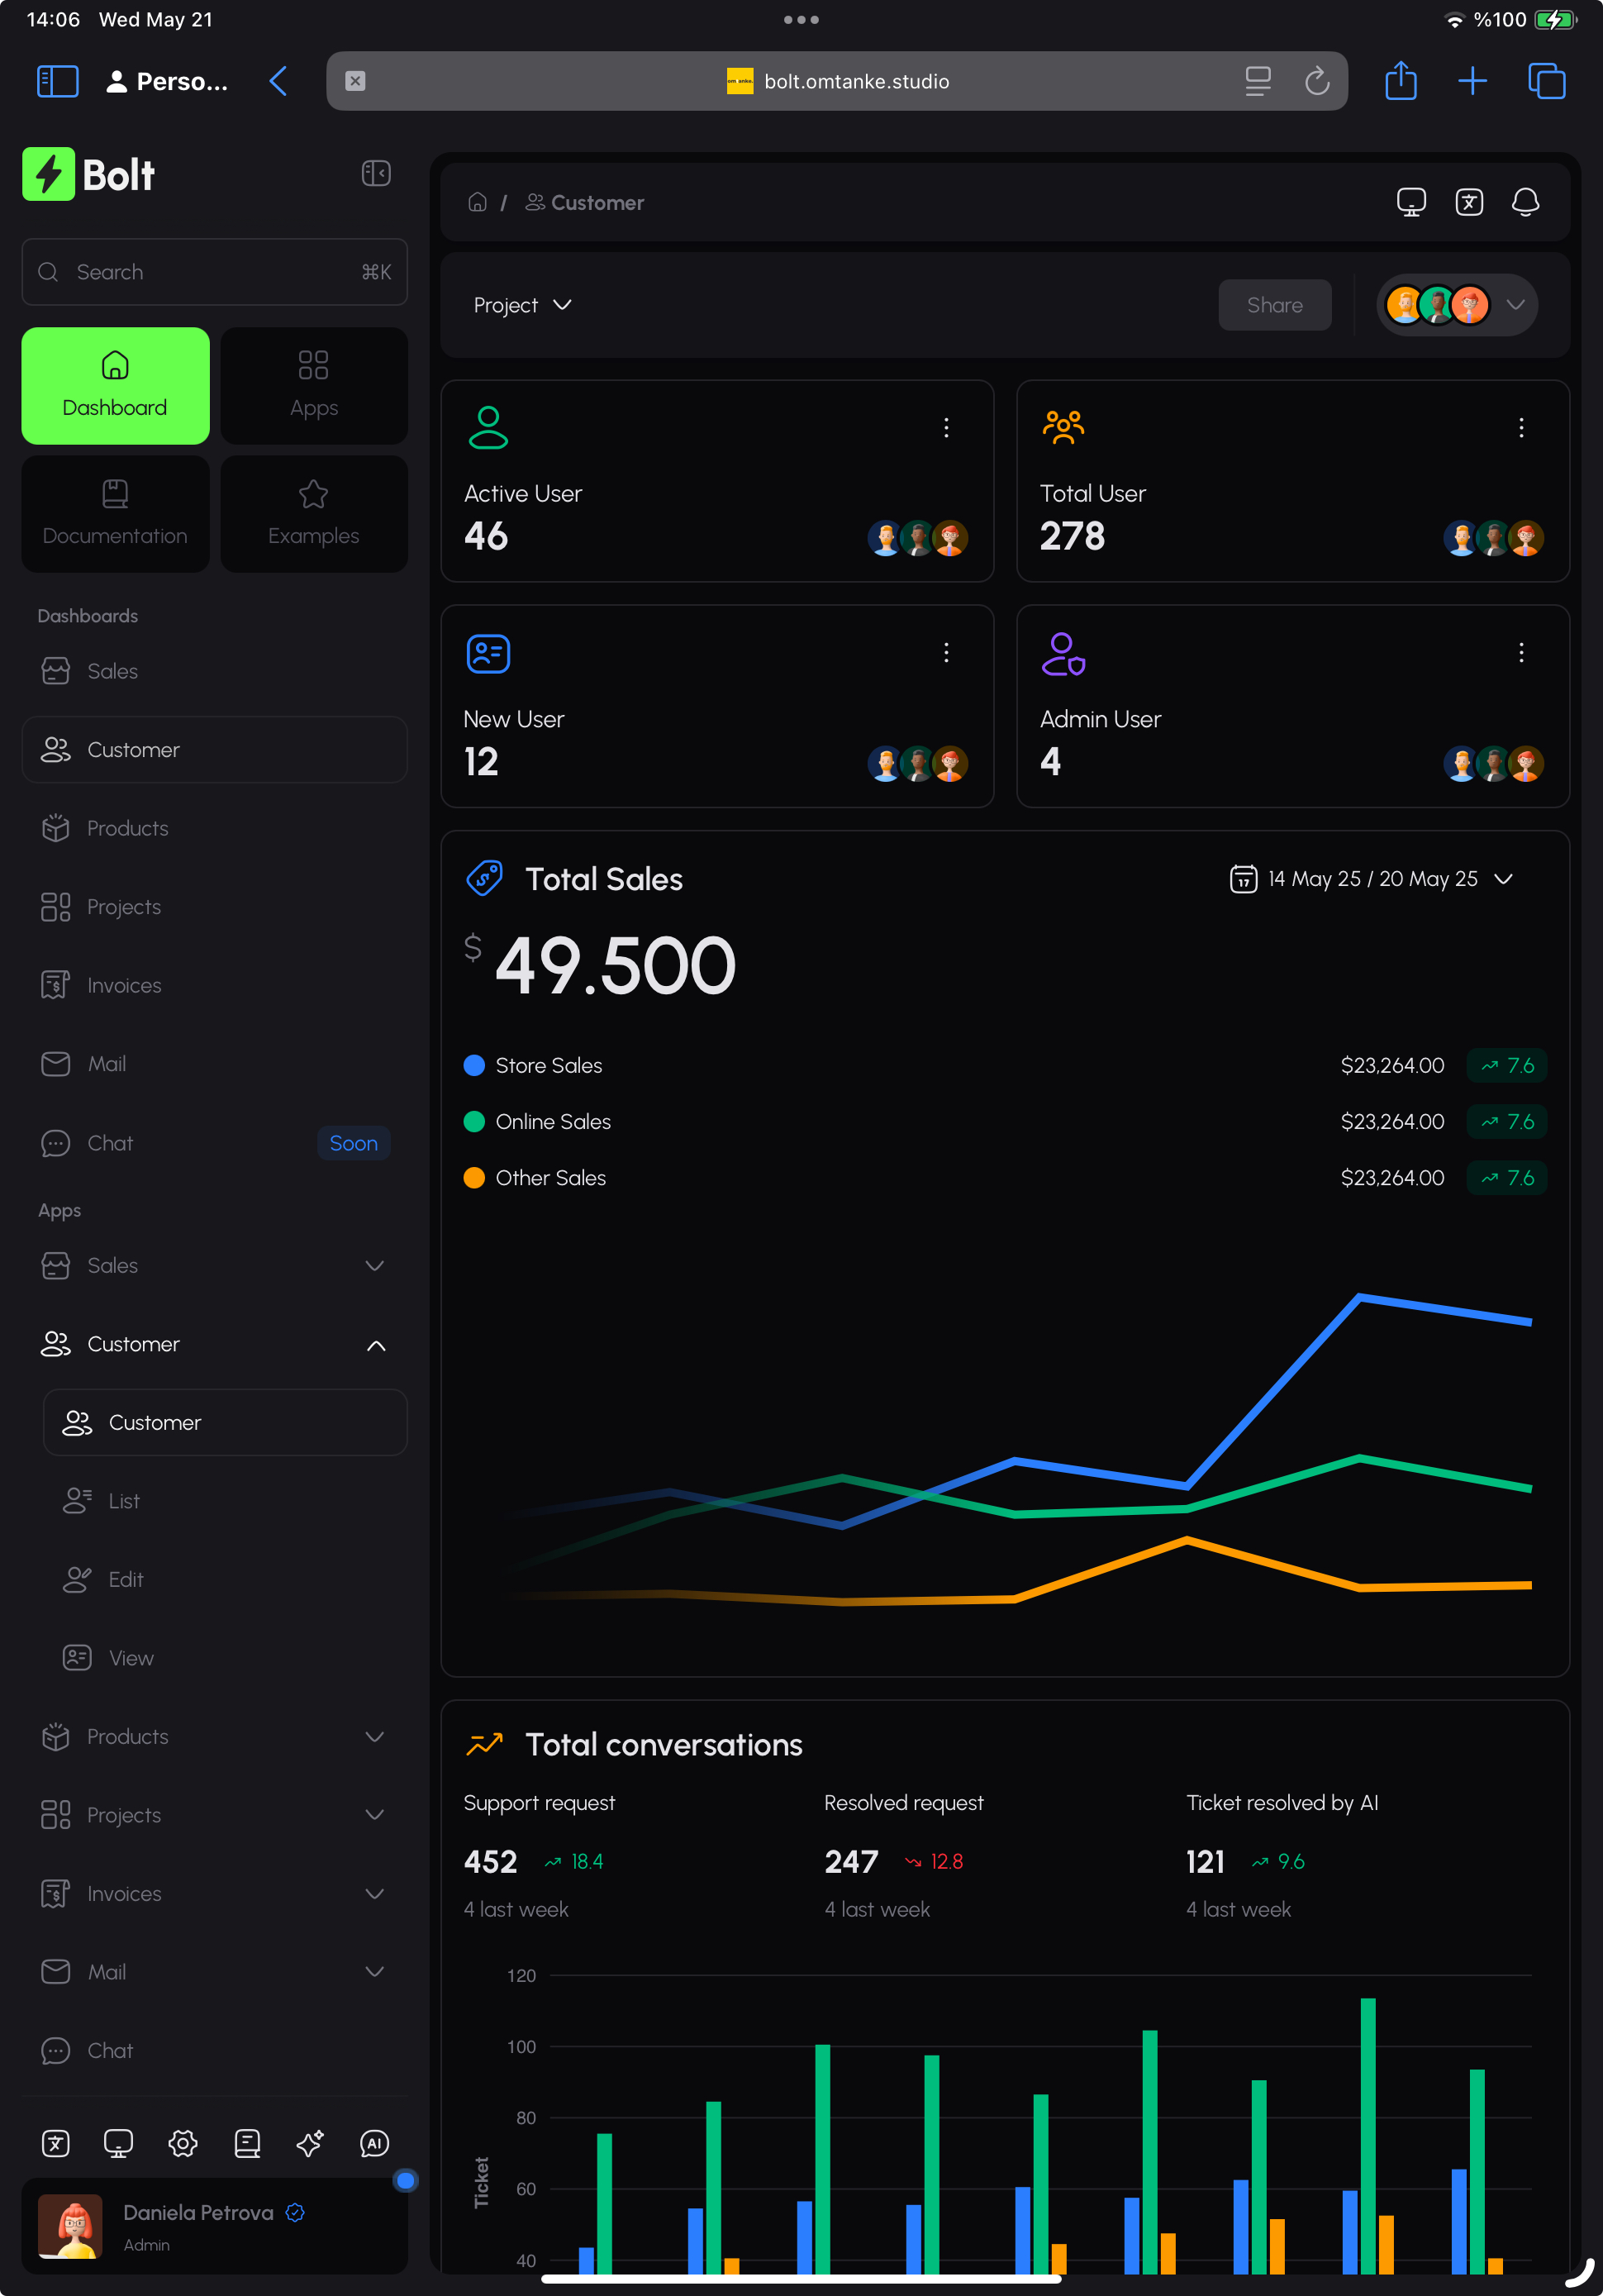Open the Sales dashboard in the sidebar
The width and height of the screenshot is (1603, 2296).
click(112, 671)
